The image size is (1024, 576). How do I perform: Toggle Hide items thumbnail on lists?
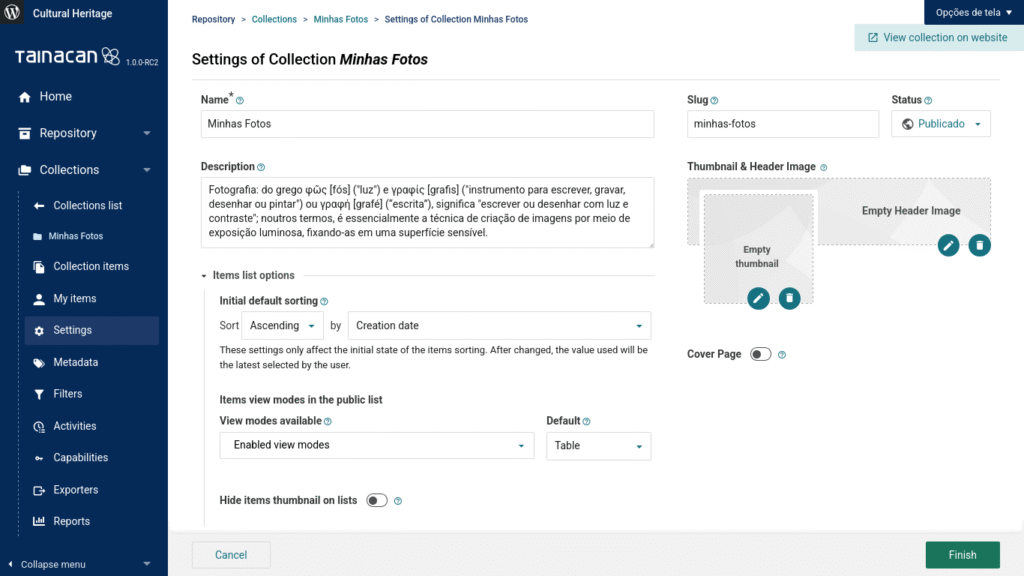point(377,500)
